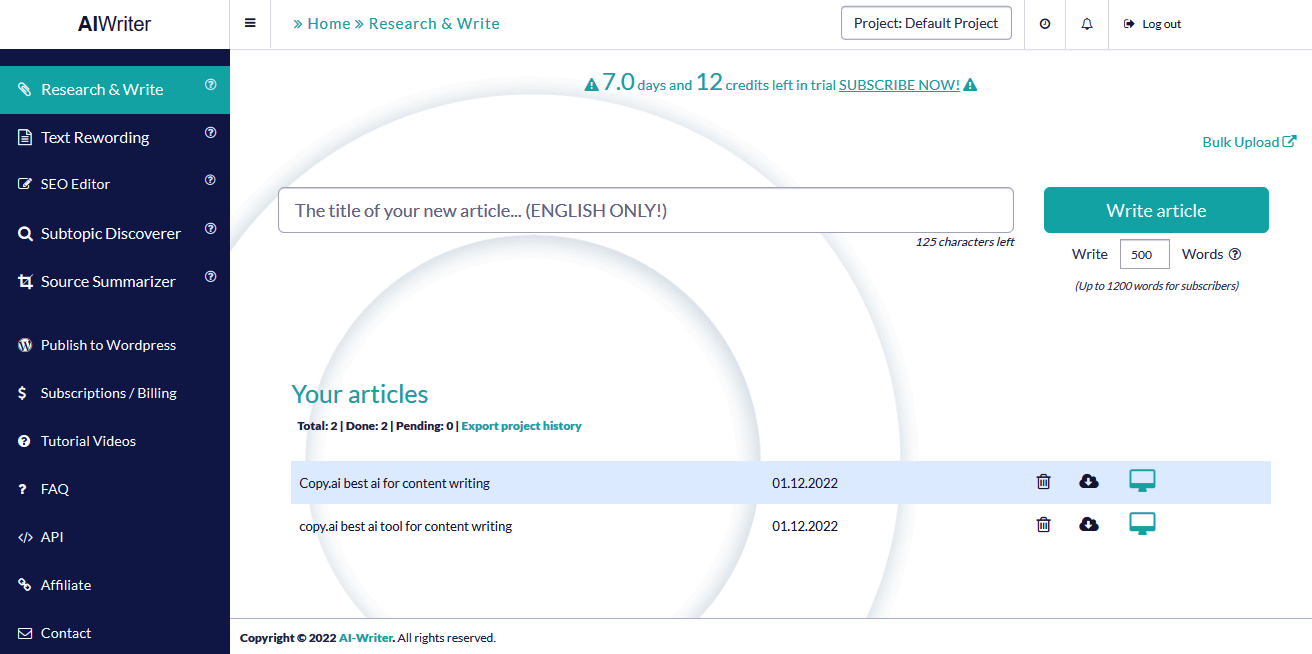Click help icon beside Source Summarizer
Screen dimensions: 1312x654
click(x=211, y=276)
